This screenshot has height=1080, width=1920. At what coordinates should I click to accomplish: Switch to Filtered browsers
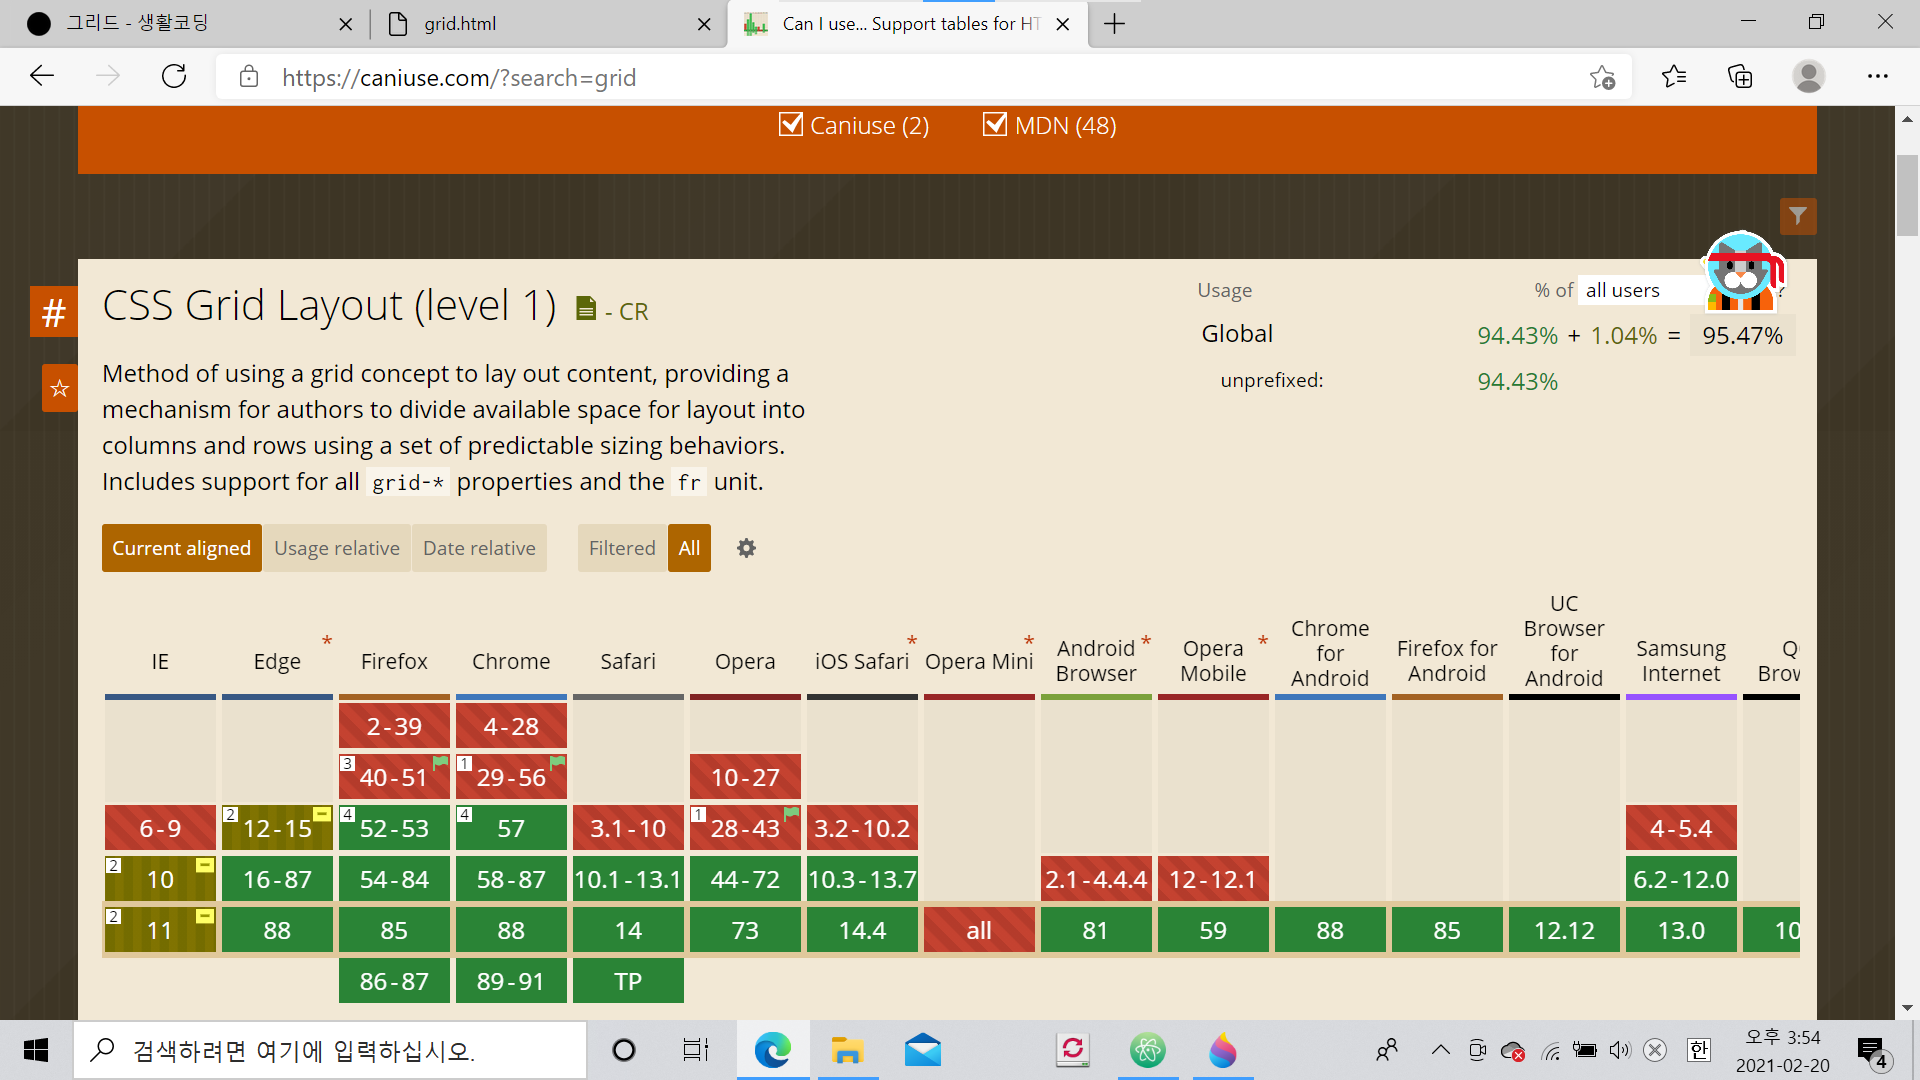tap(622, 548)
